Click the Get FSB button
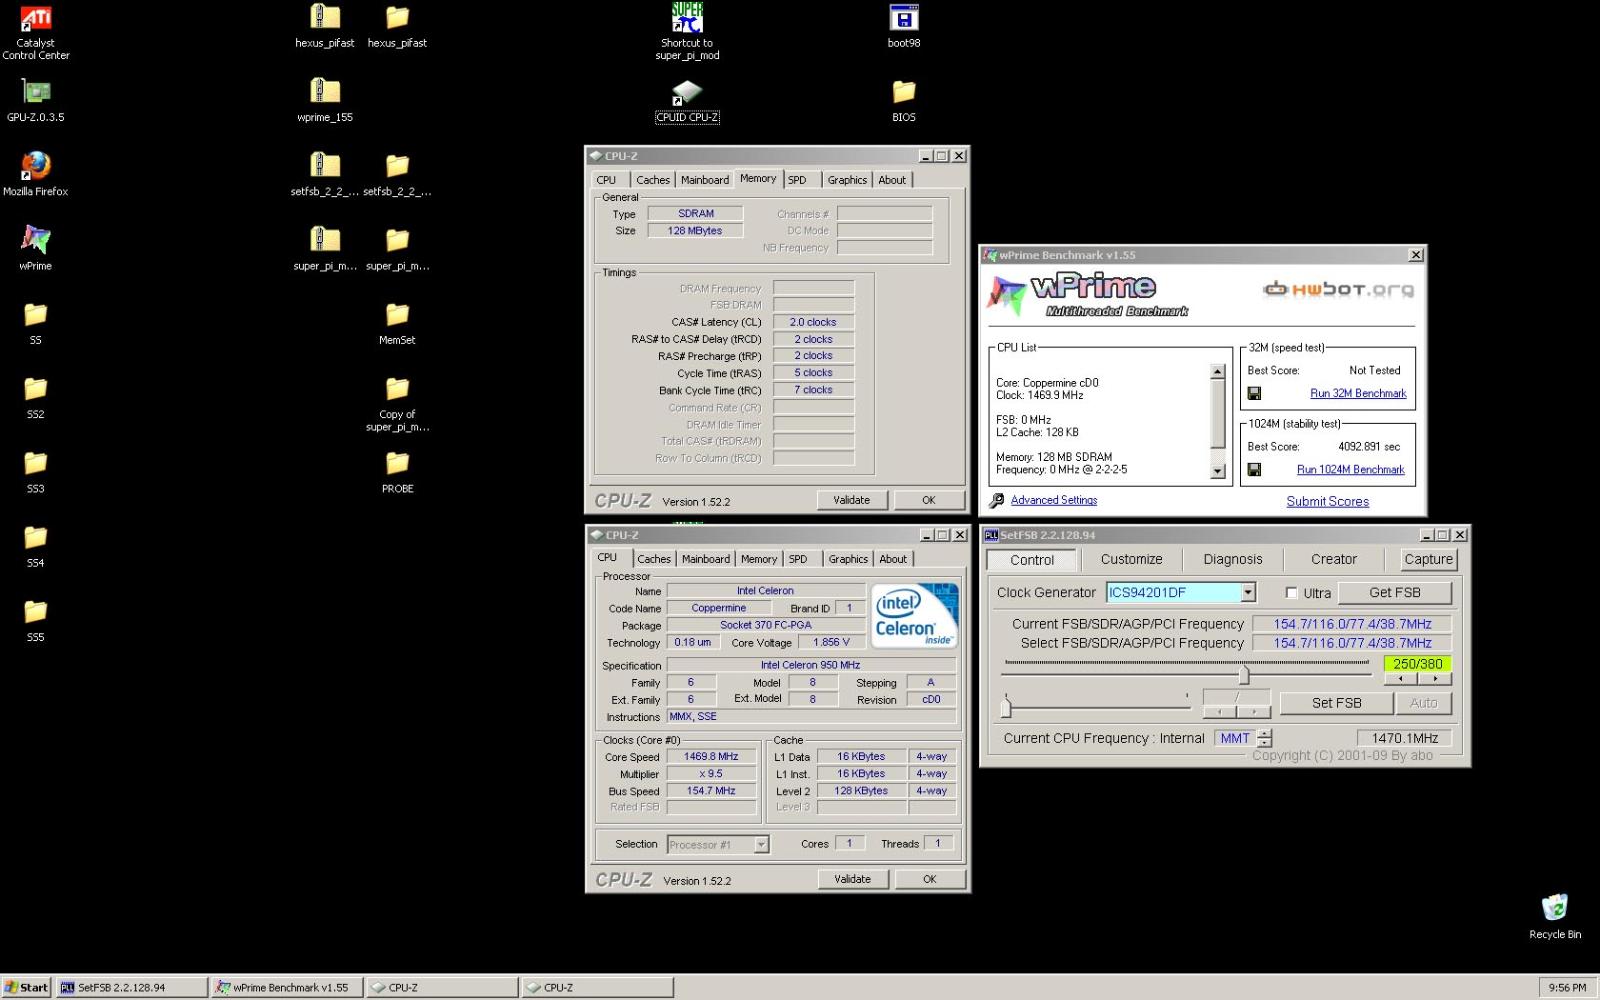 [1395, 593]
